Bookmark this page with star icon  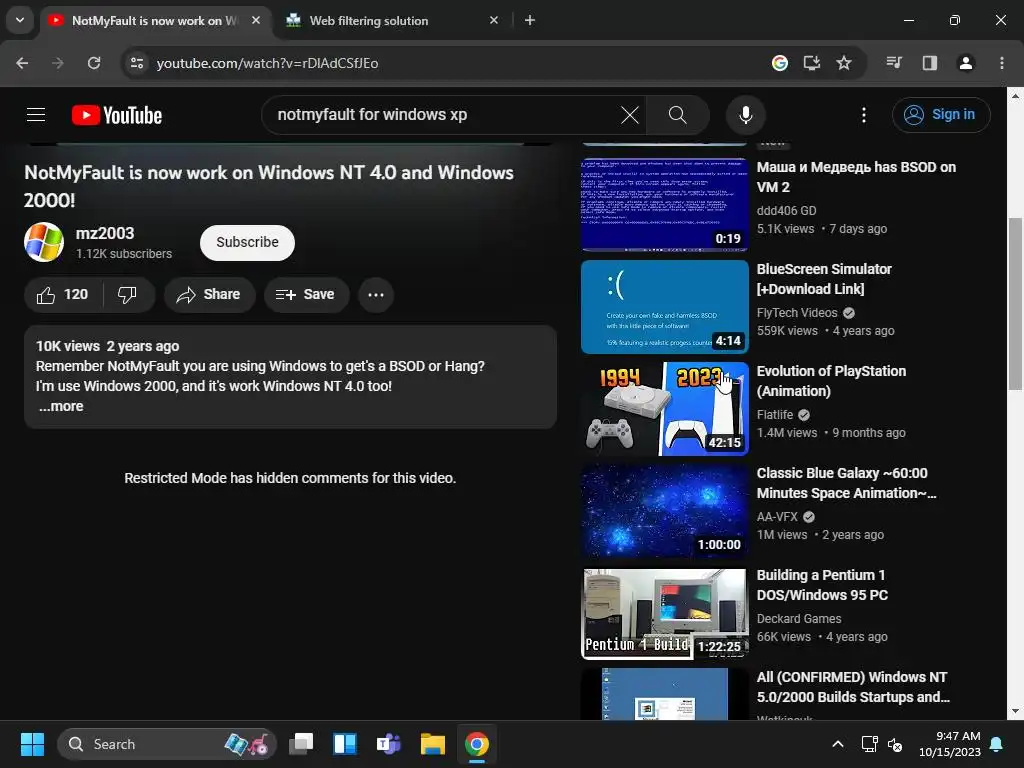[x=844, y=63]
